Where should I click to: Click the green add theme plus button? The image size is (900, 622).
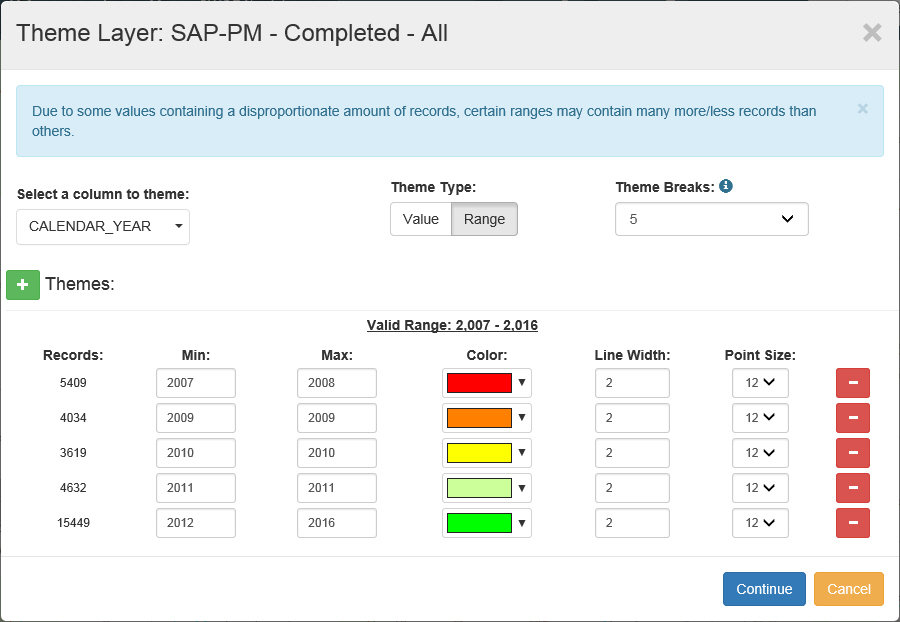point(22,284)
